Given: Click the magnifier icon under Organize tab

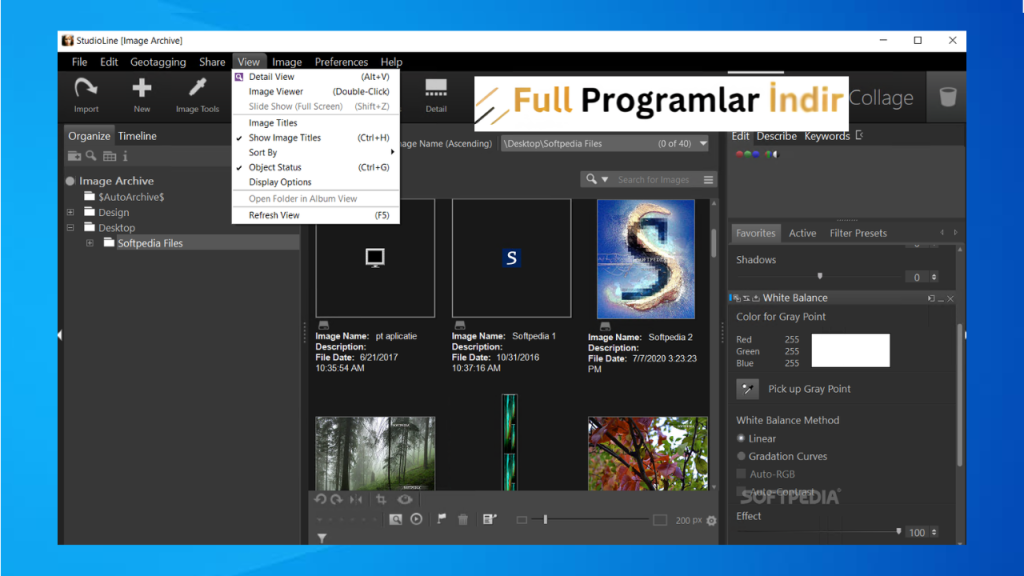Looking at the screenshot, I should click(91, 156).
